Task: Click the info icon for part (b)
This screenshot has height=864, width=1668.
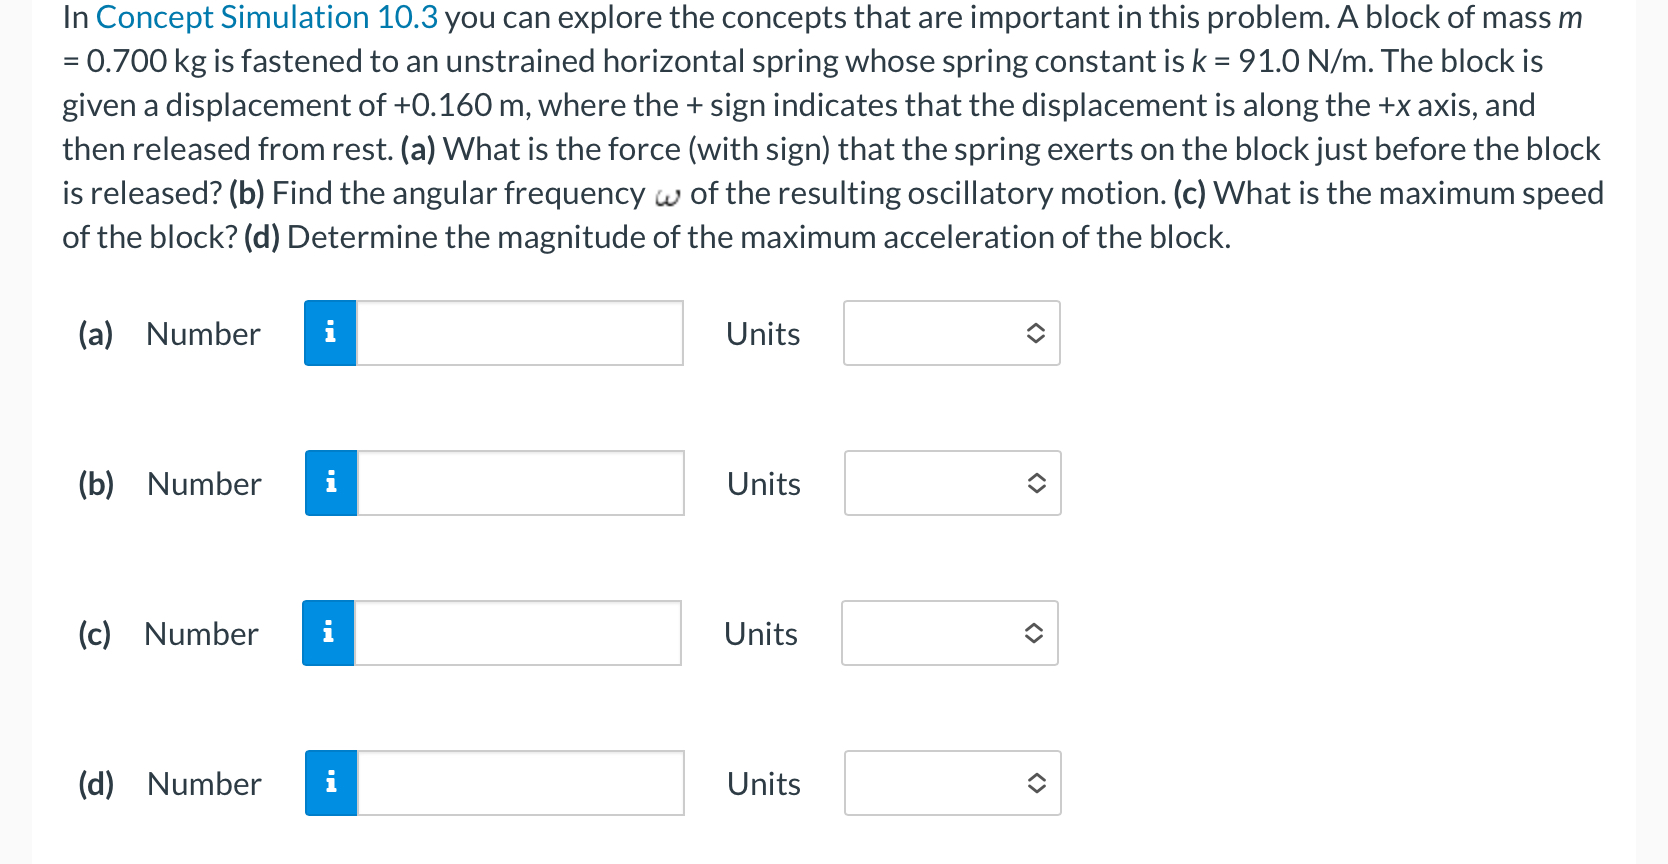Action: tap(331, 483)
